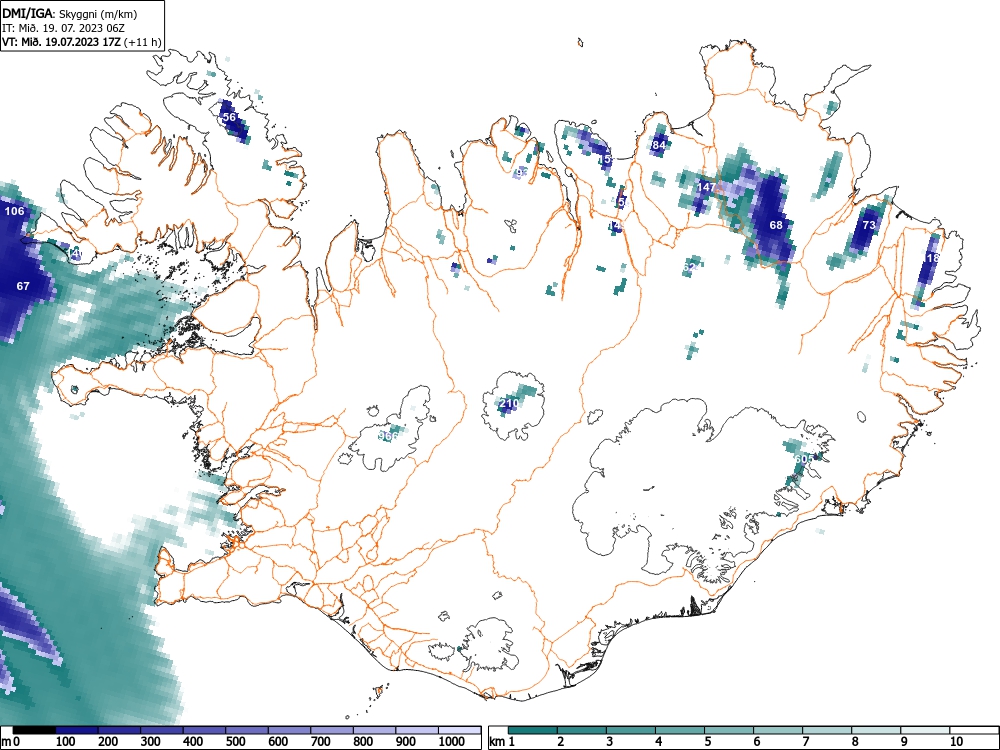The height and width of the screenshot is (750, 1000).
Task: Click the "100" metre legend label
Action: click(x=66, y=742)
